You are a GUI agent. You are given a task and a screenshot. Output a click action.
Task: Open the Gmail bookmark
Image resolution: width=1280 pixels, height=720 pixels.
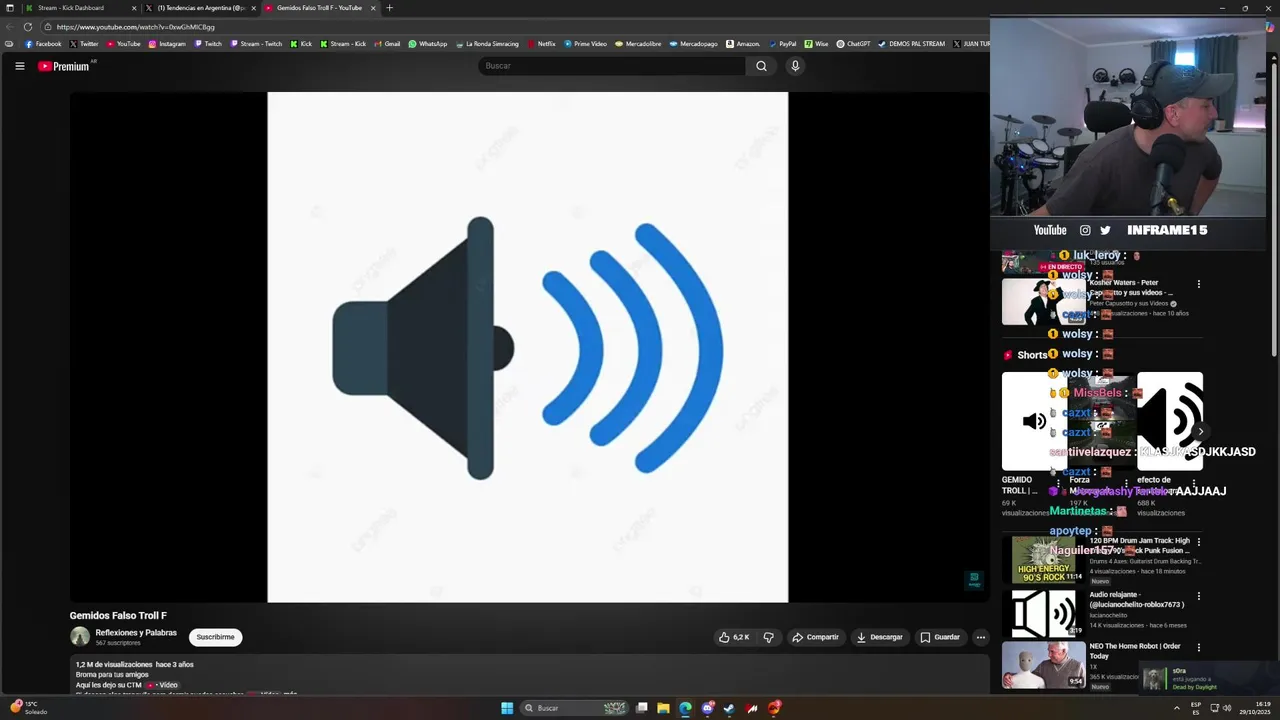pos(387,44)
